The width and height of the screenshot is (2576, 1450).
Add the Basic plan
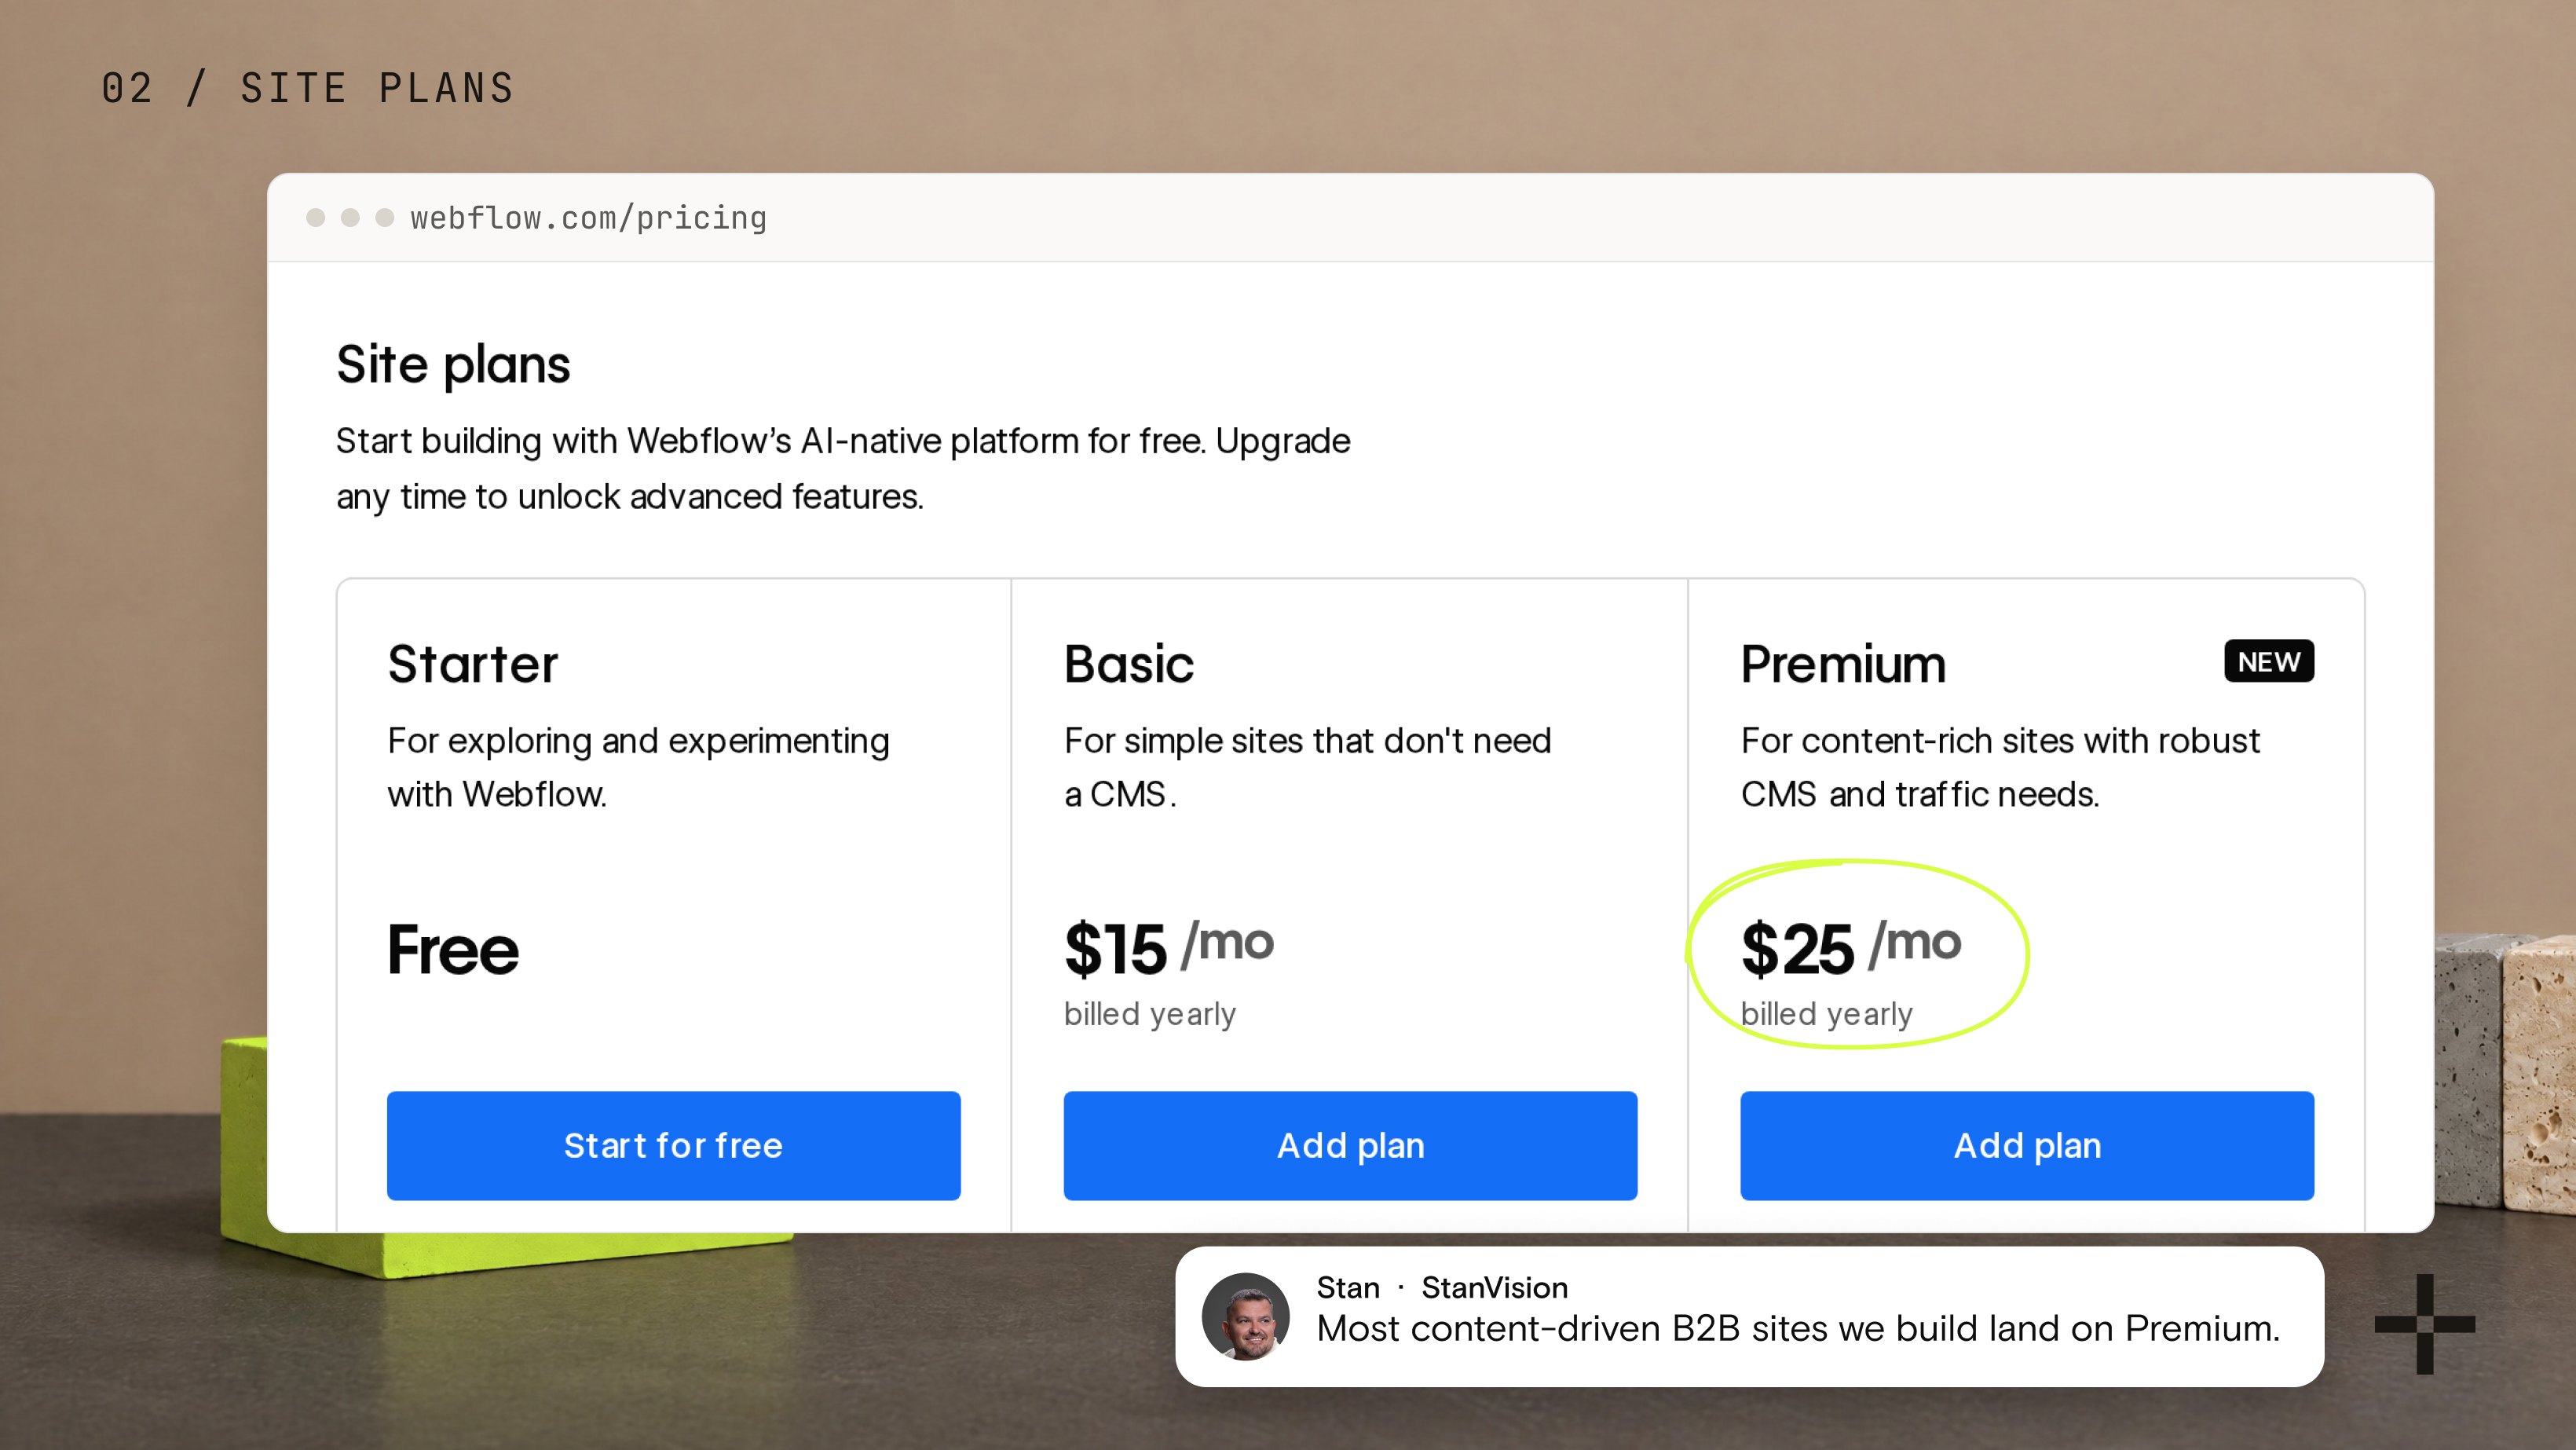coord(1350,1145)
